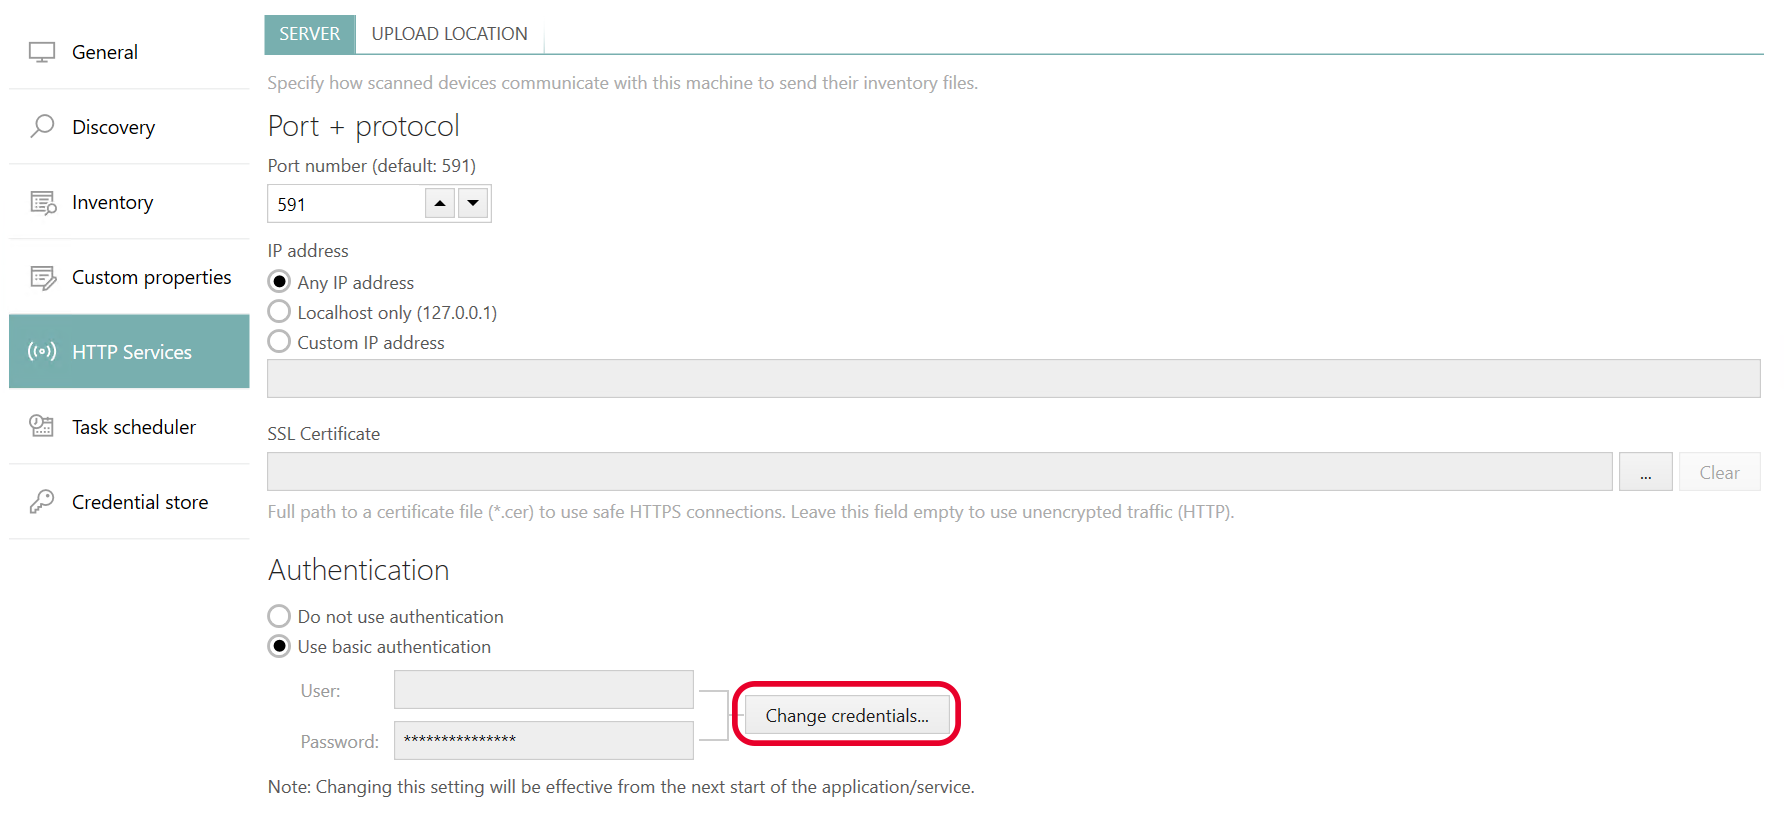The image size is (1784, 815).
Task: Click the HTTP Services broadcast icon
Action: pos(42,351)
